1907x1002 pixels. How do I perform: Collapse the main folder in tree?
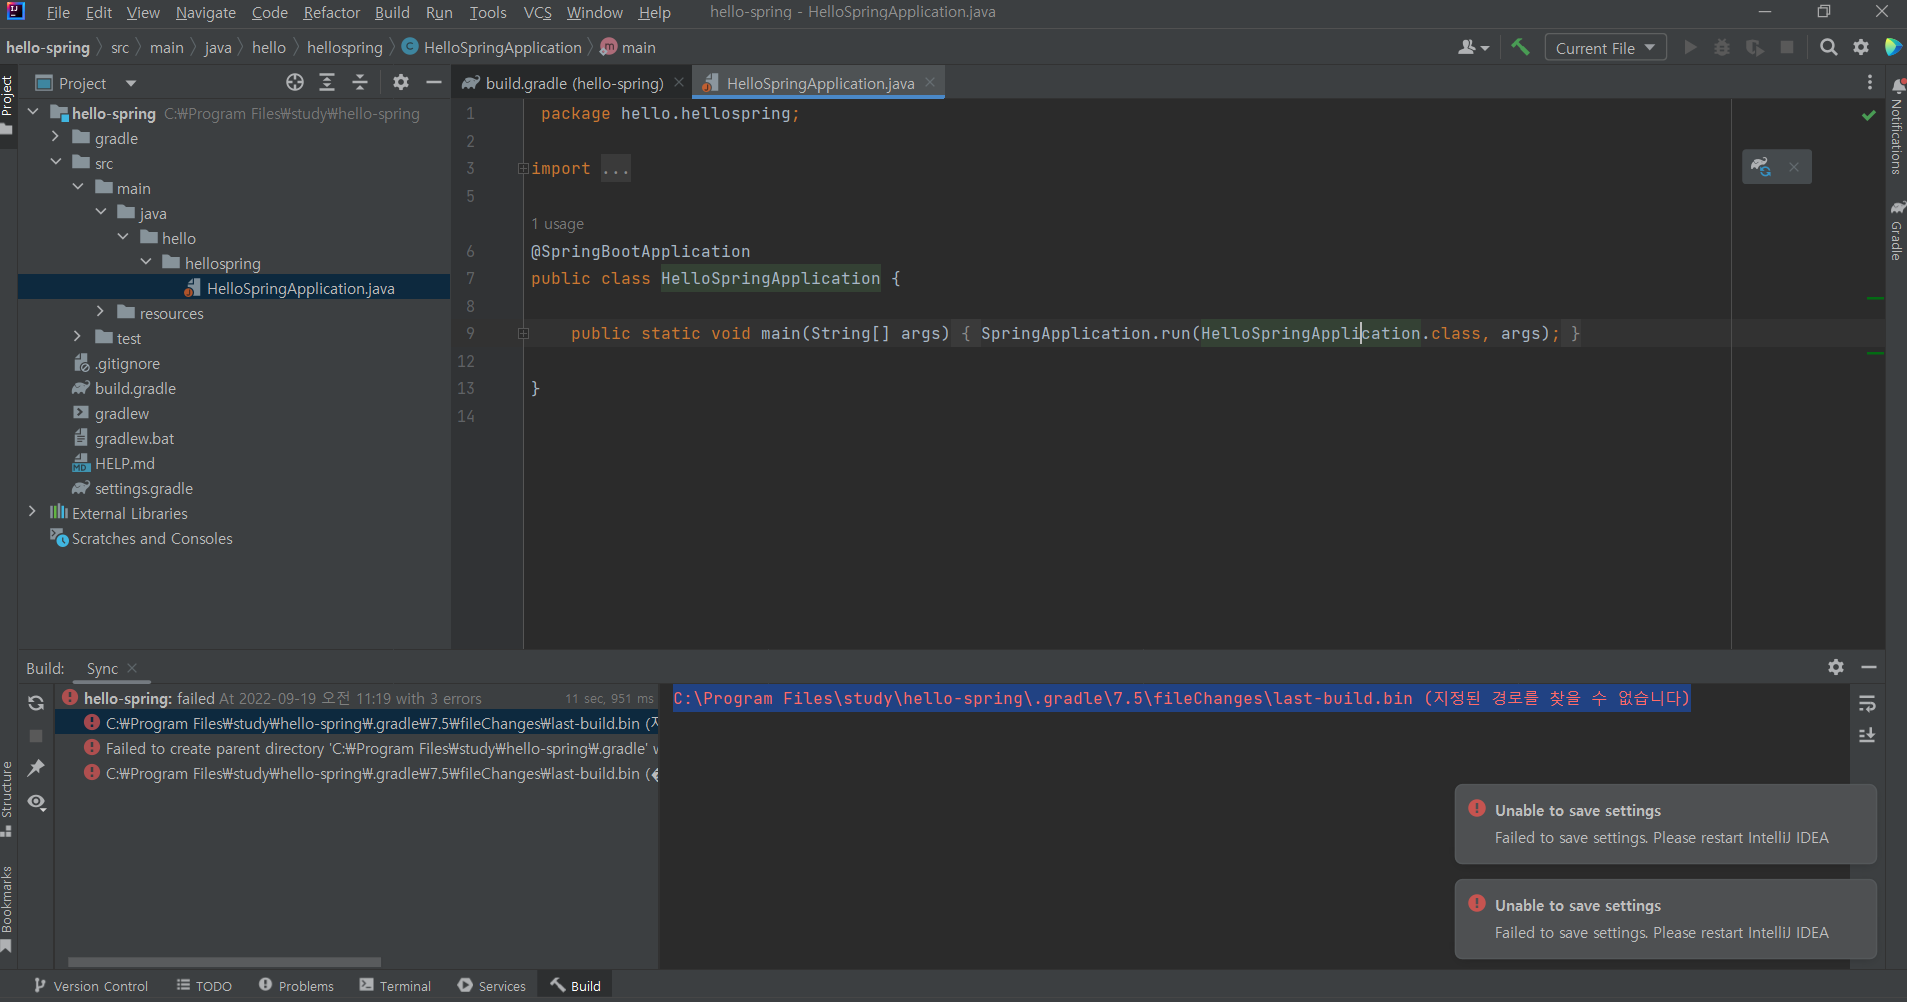(x=78, y=187)
